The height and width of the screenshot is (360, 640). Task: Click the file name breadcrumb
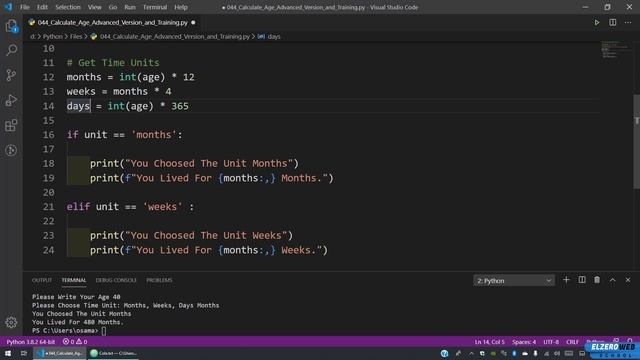175,37
